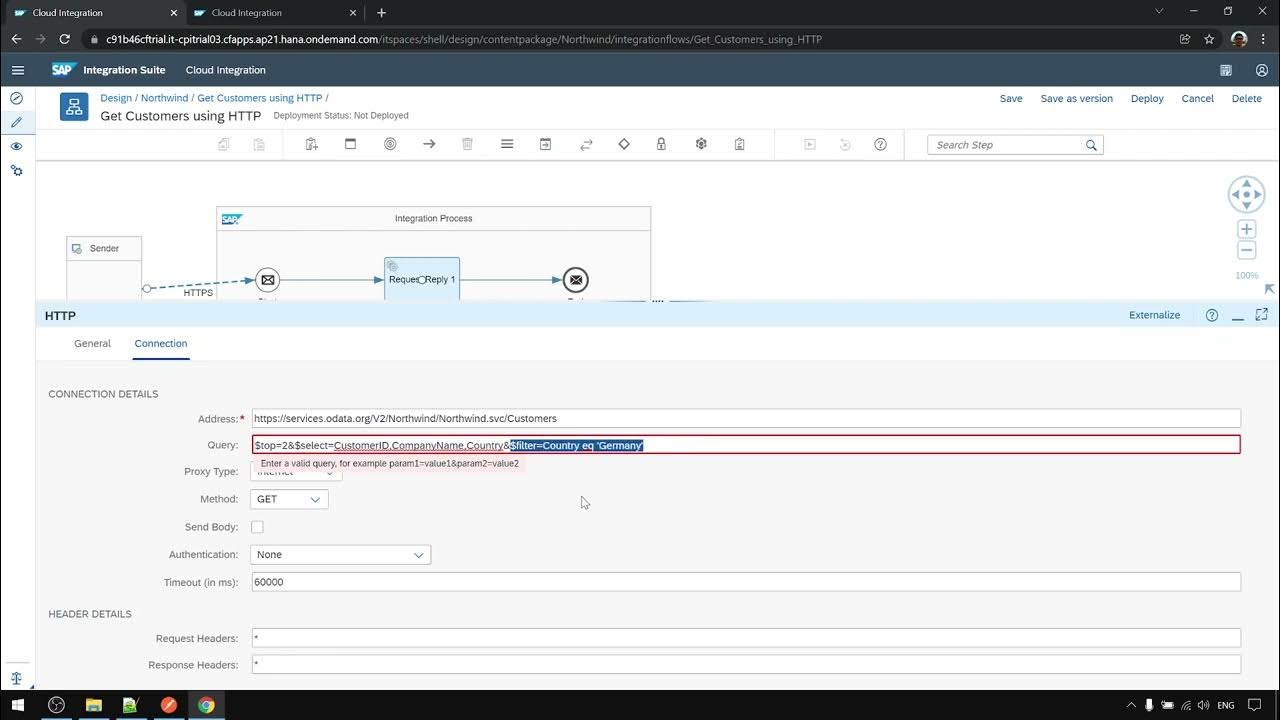Bookmark page with the star icon
This screenshot has height=720, width=1280.
[x=1209, y=39]
